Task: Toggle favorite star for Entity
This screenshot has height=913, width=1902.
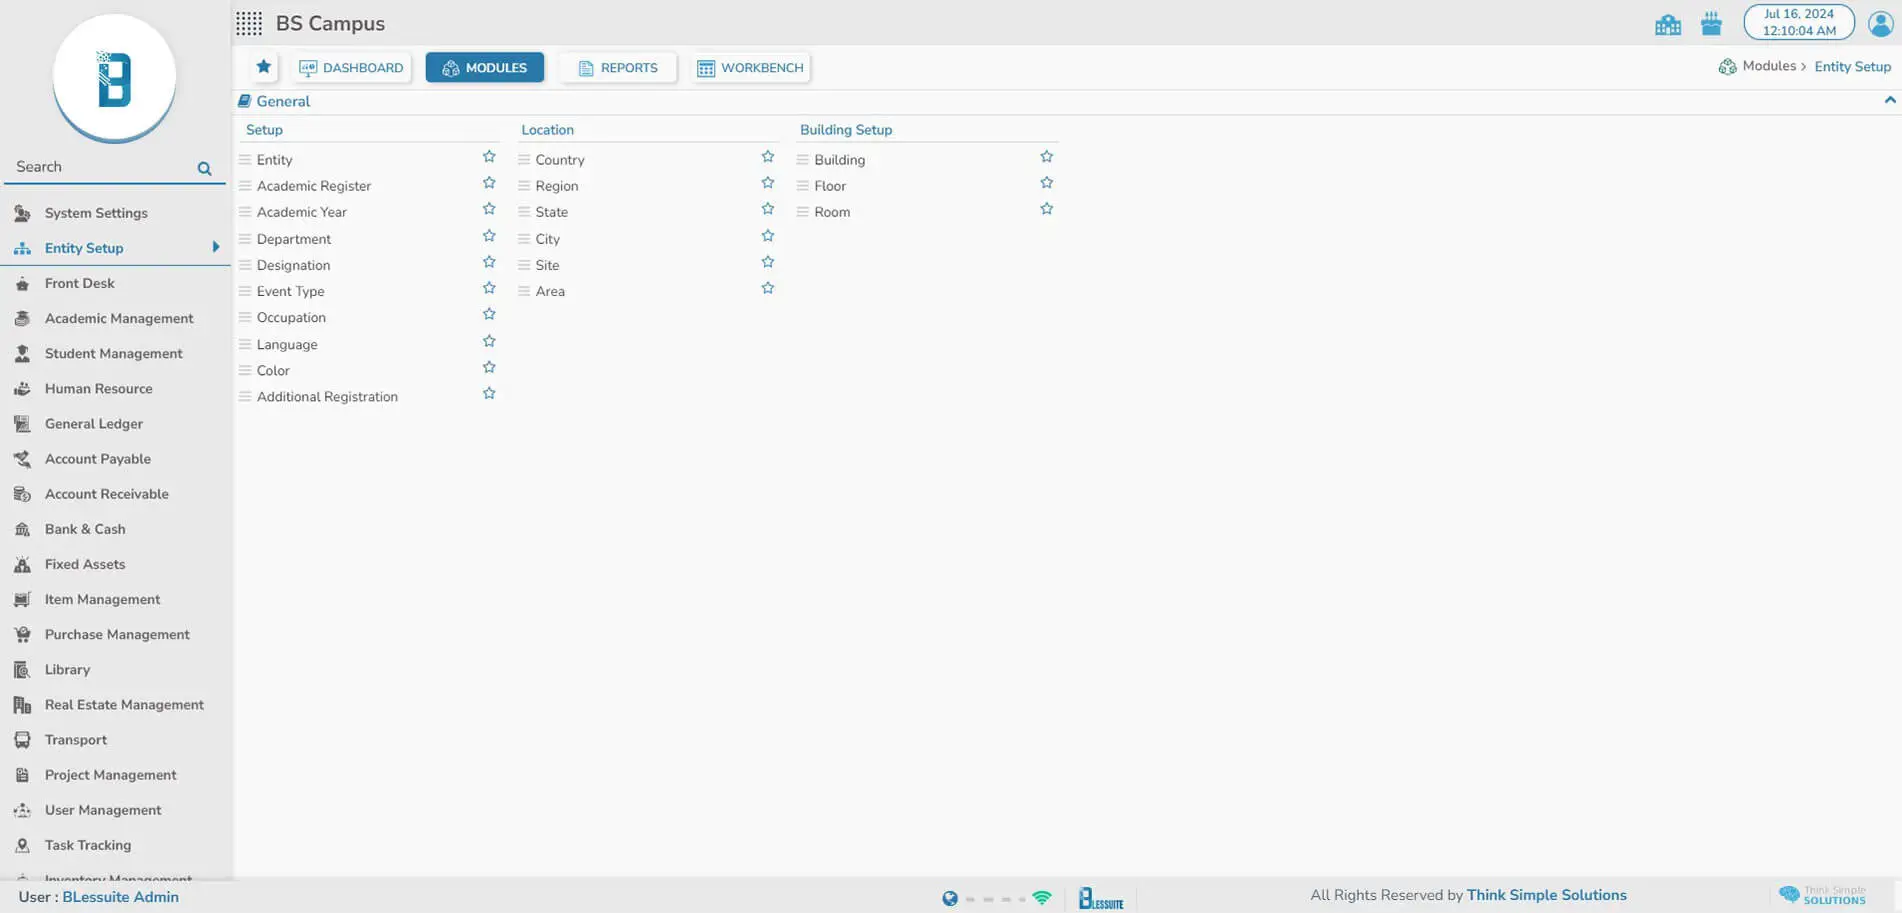Action: point(489,157)
